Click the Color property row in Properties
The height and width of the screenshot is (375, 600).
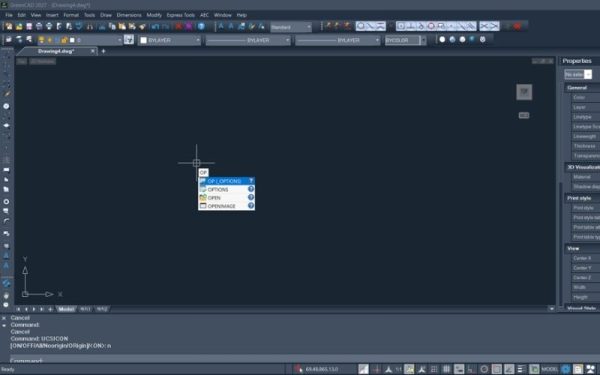(585, 97)
